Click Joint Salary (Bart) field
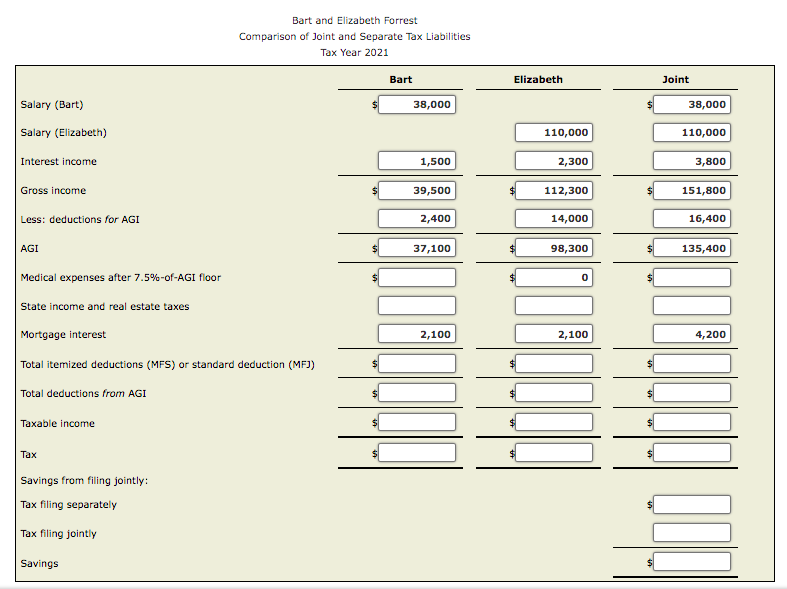 [x=692, y=104]
